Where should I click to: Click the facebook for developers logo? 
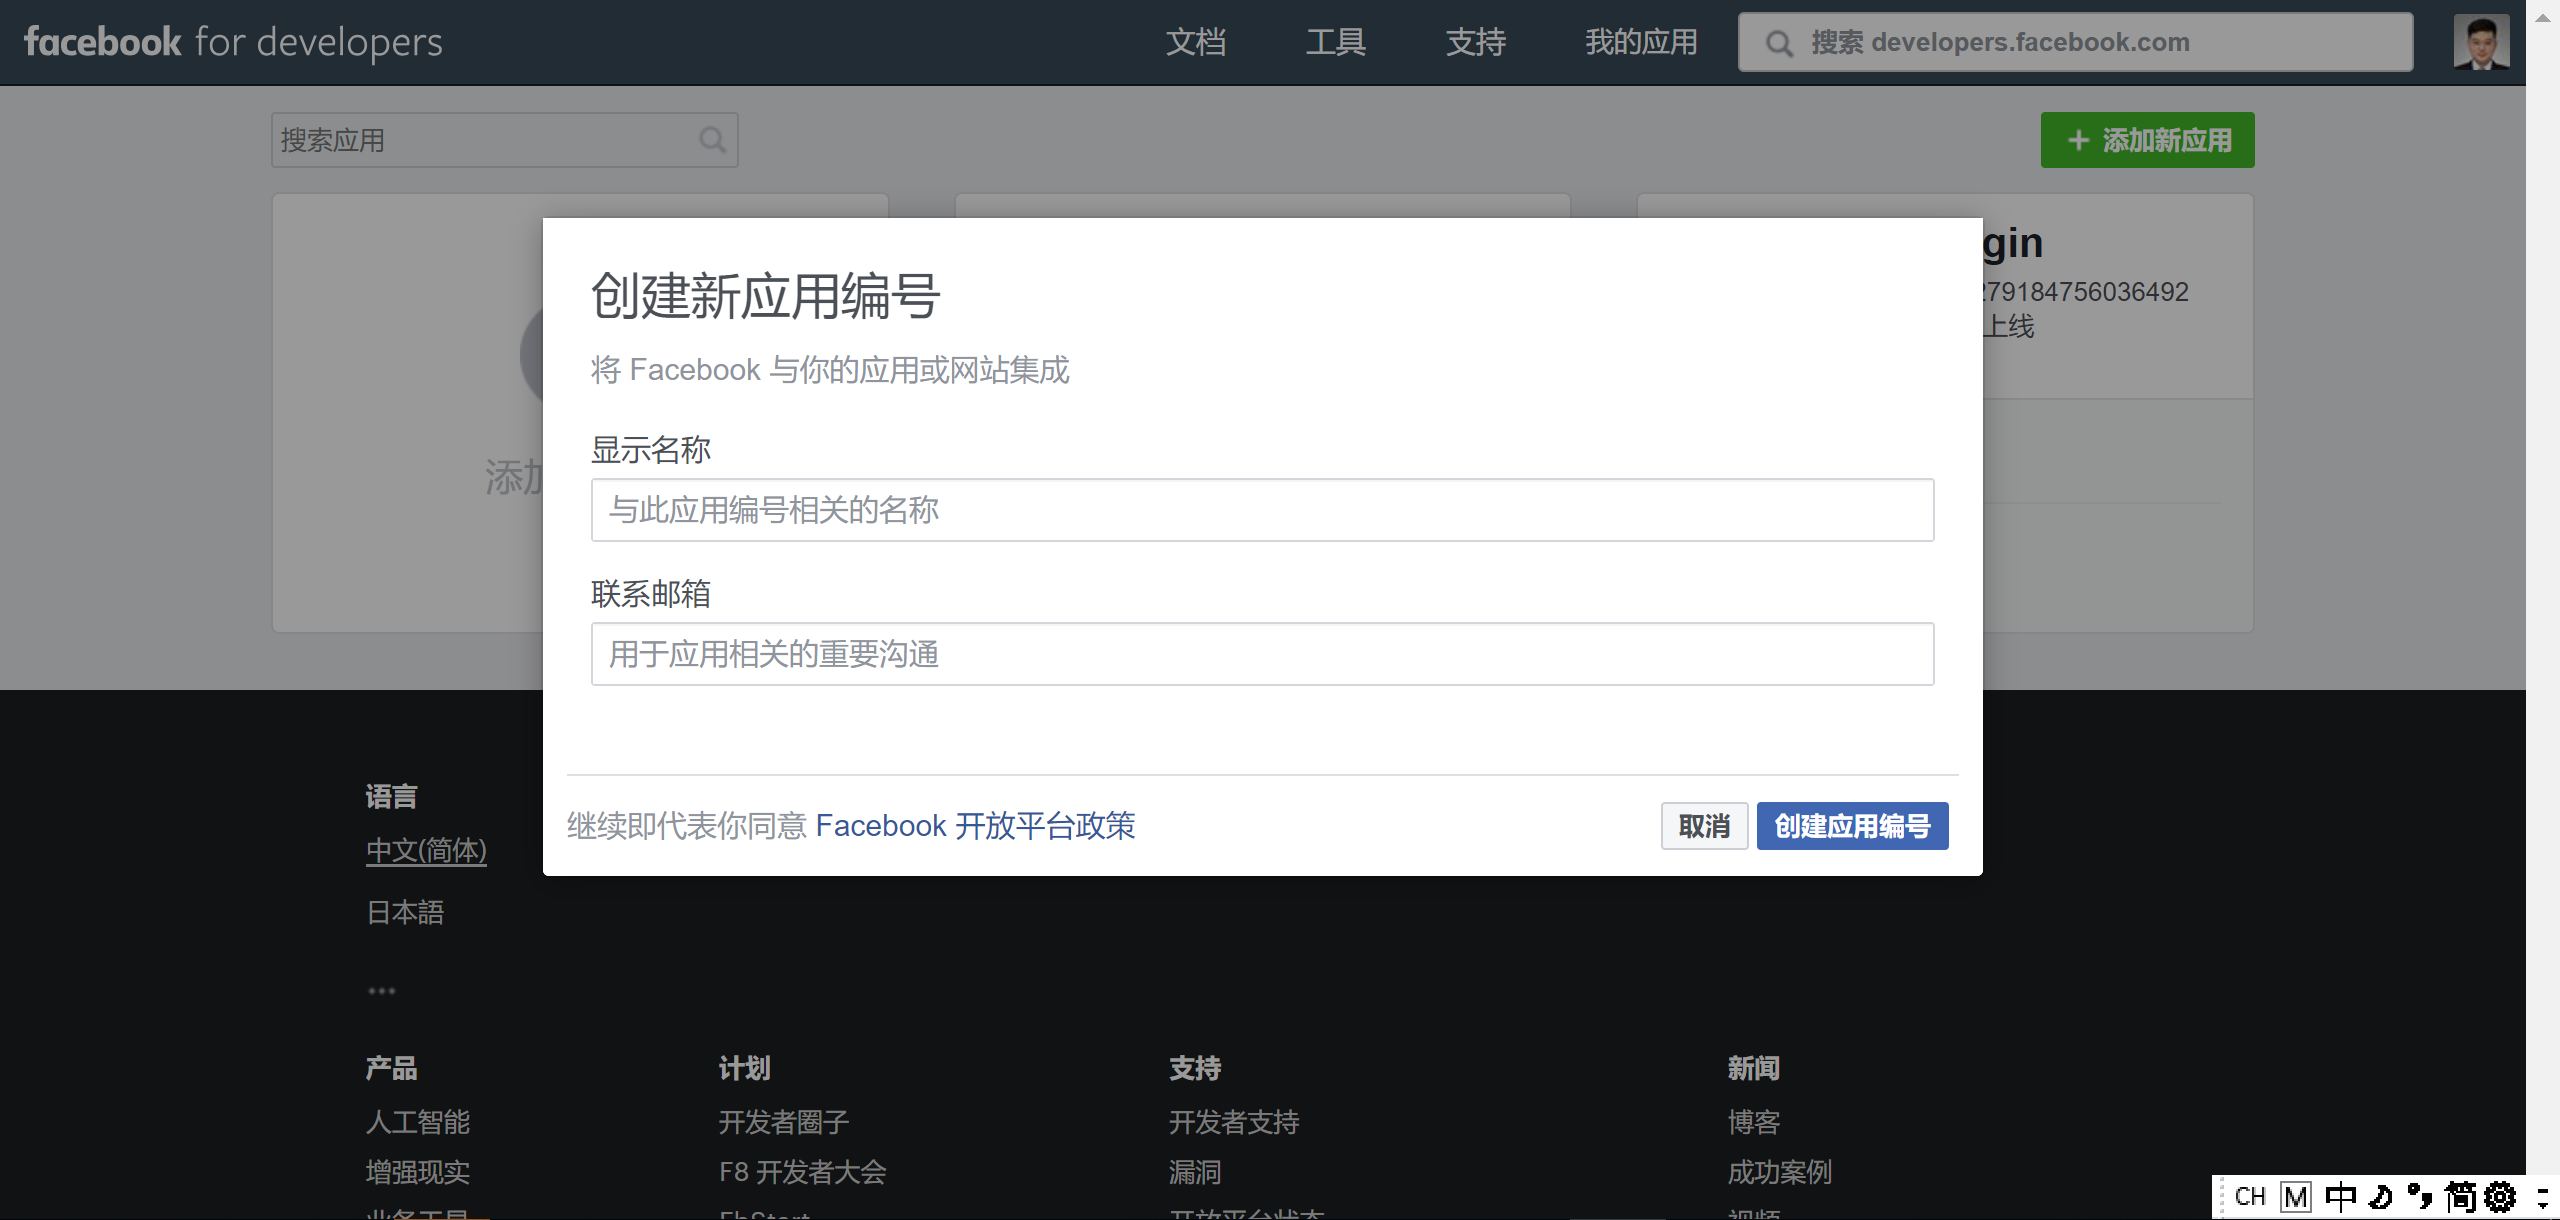[x=233, y=42]
